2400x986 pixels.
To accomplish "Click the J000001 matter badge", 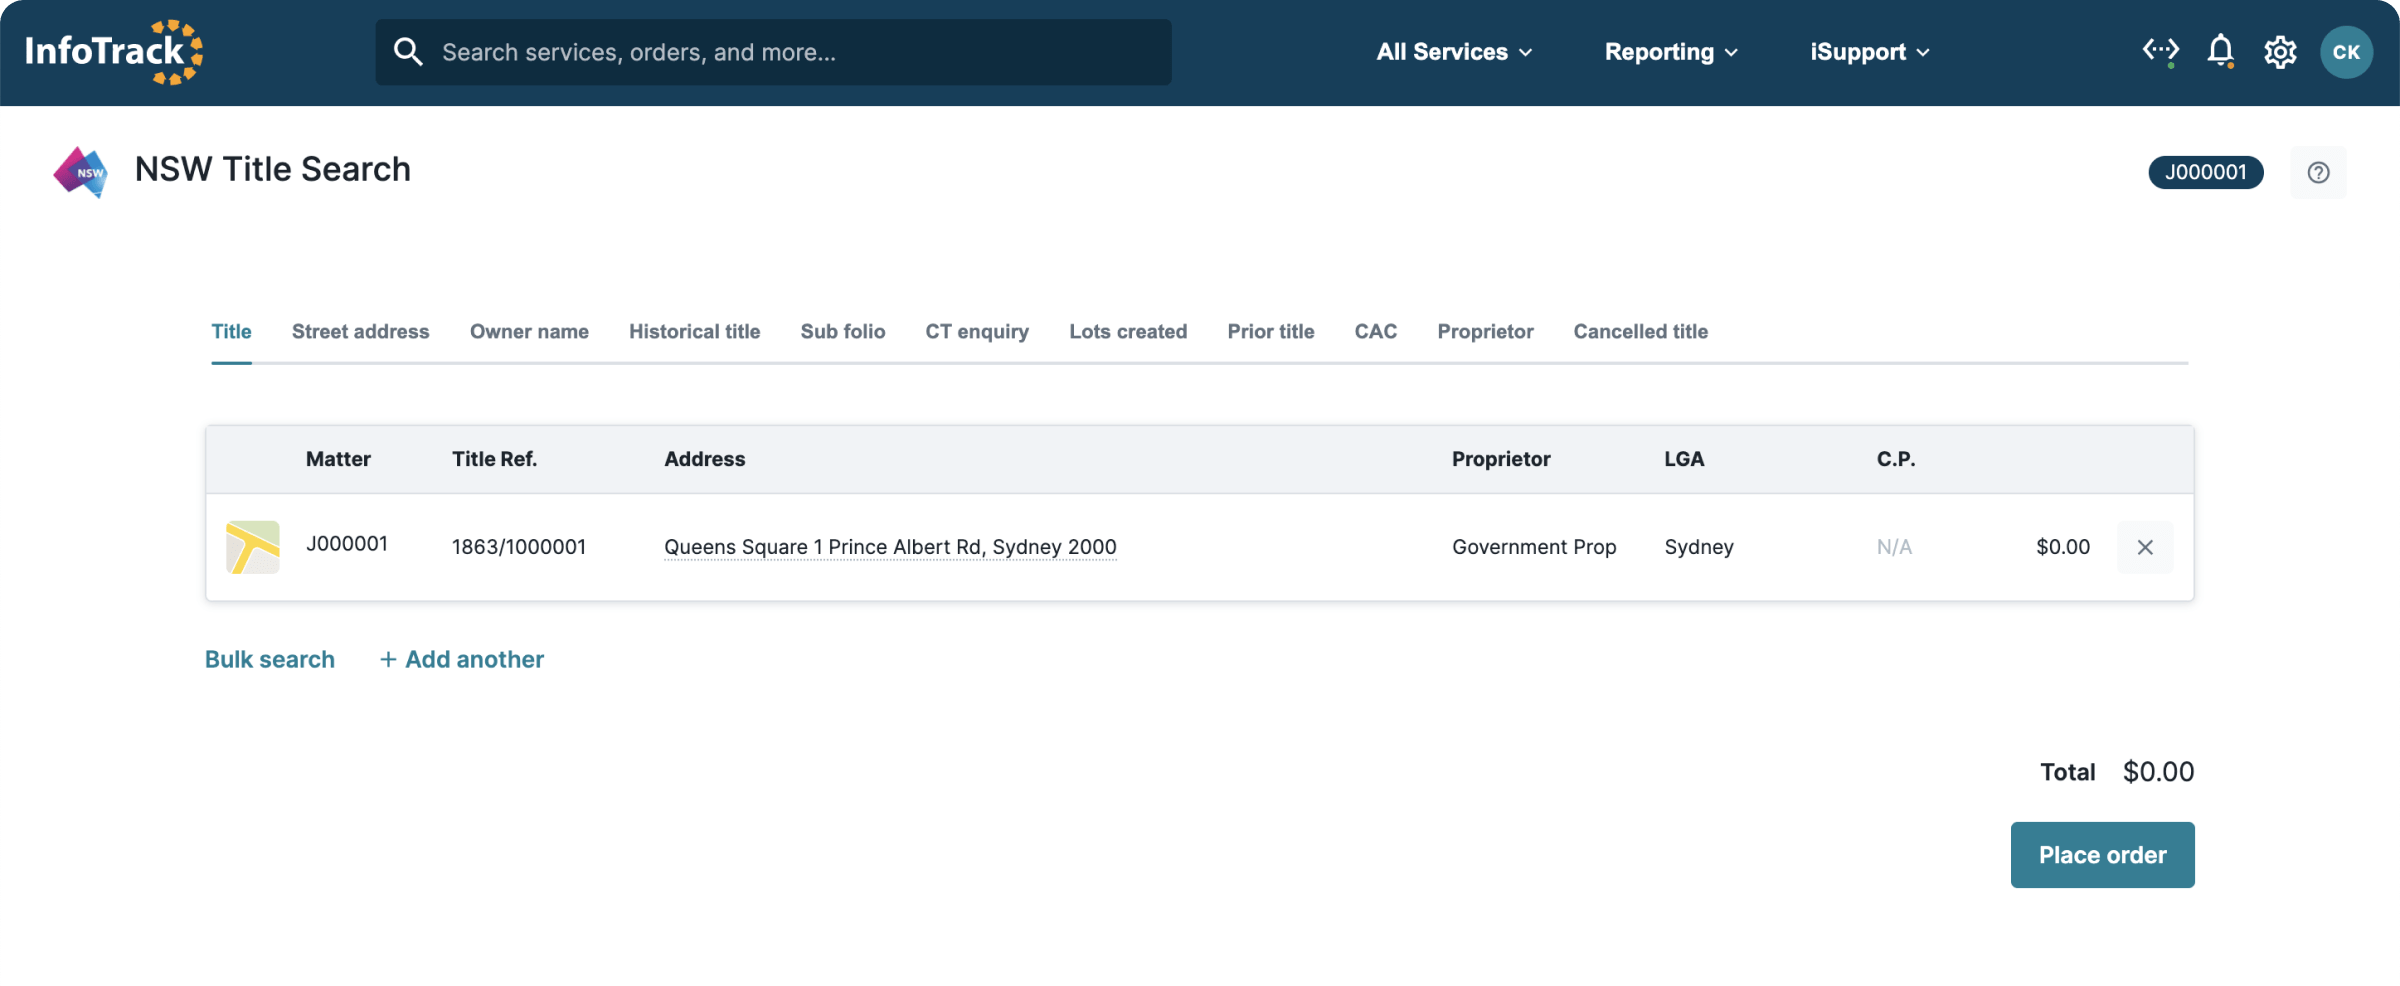I will click(2205, 172).
